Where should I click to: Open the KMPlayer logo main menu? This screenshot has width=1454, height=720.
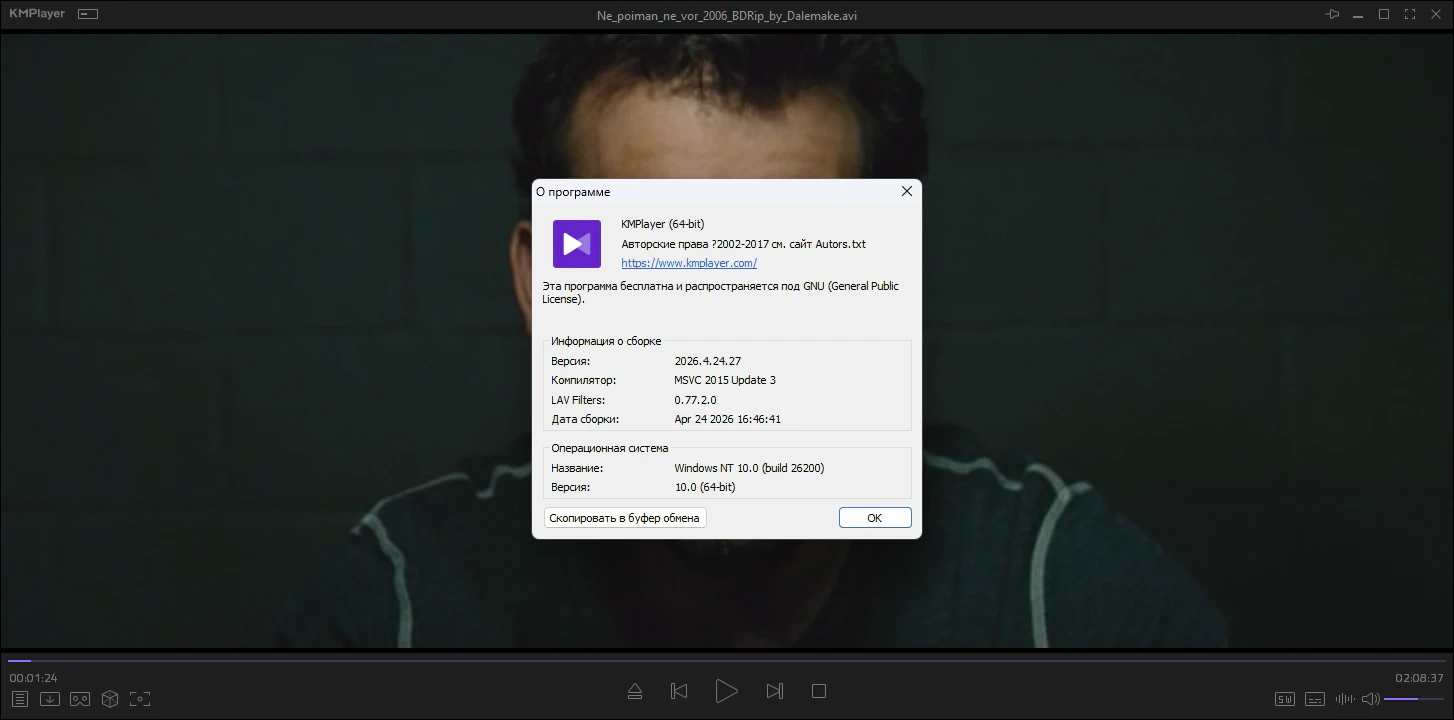click(x=36, y=14)
